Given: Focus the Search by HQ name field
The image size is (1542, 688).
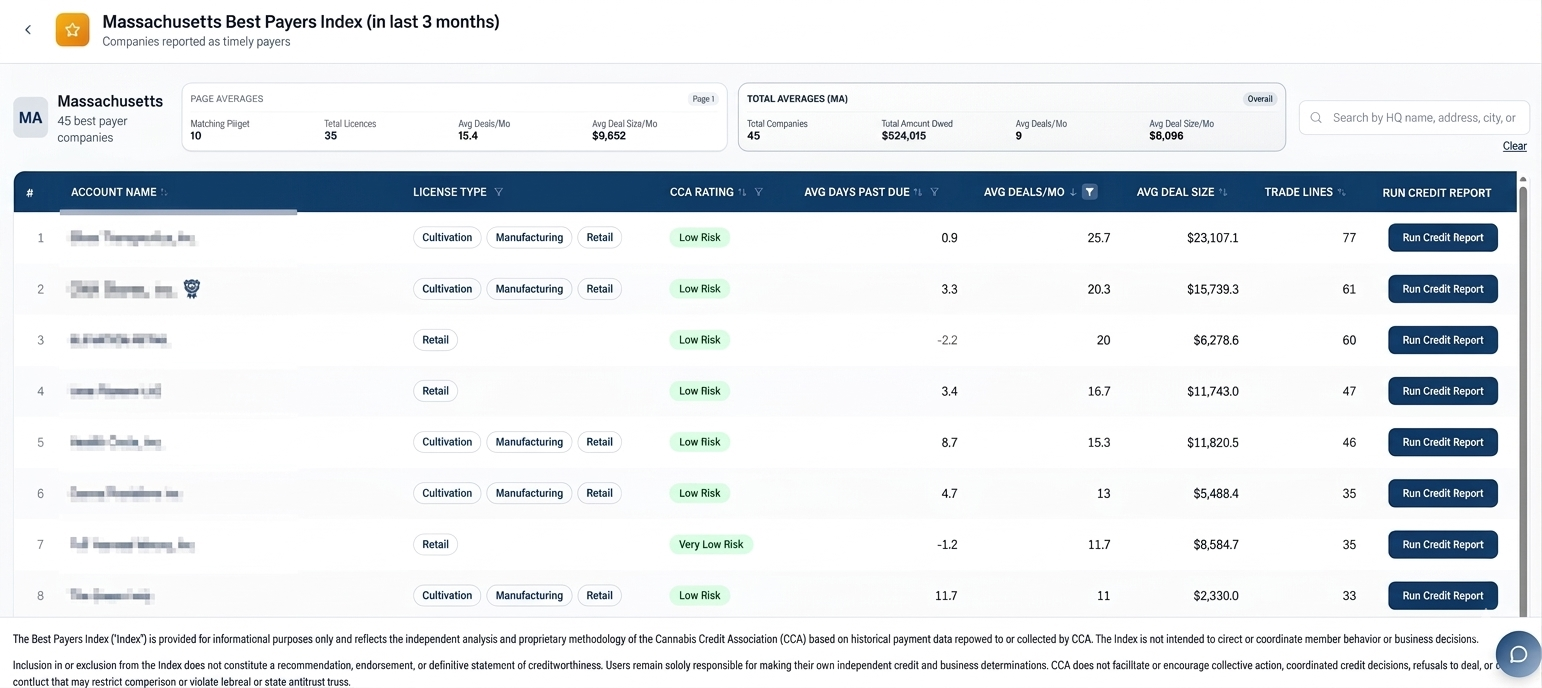Looking at the screenshot, I should [1414, 118].
